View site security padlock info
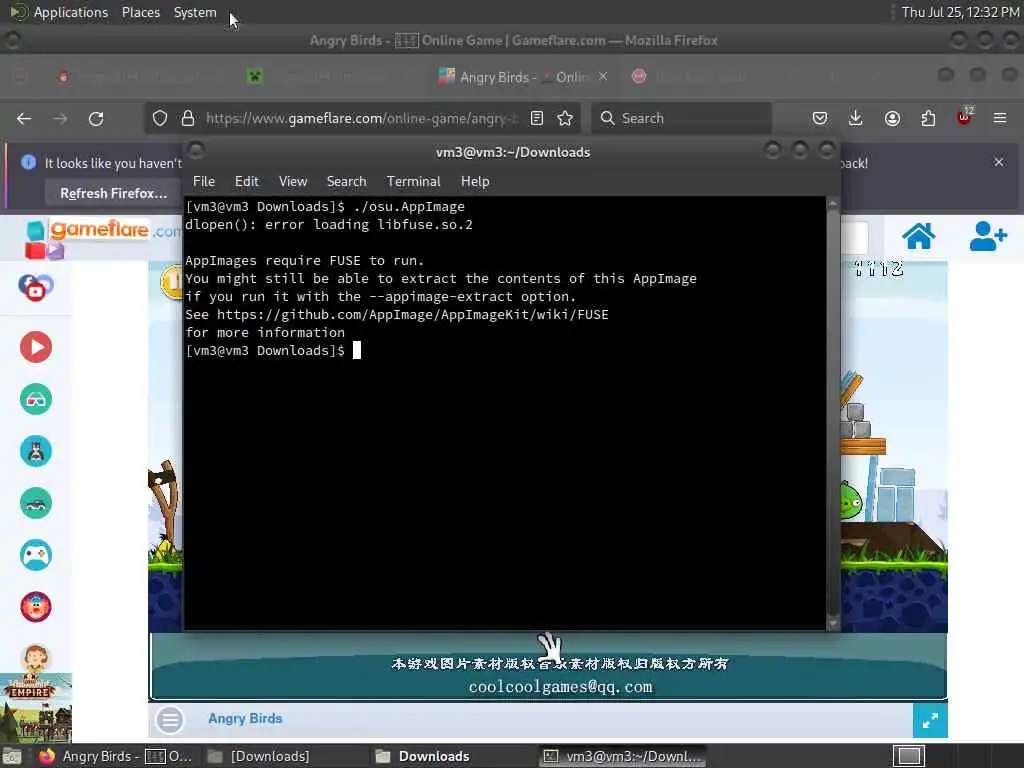 [188, 118]
